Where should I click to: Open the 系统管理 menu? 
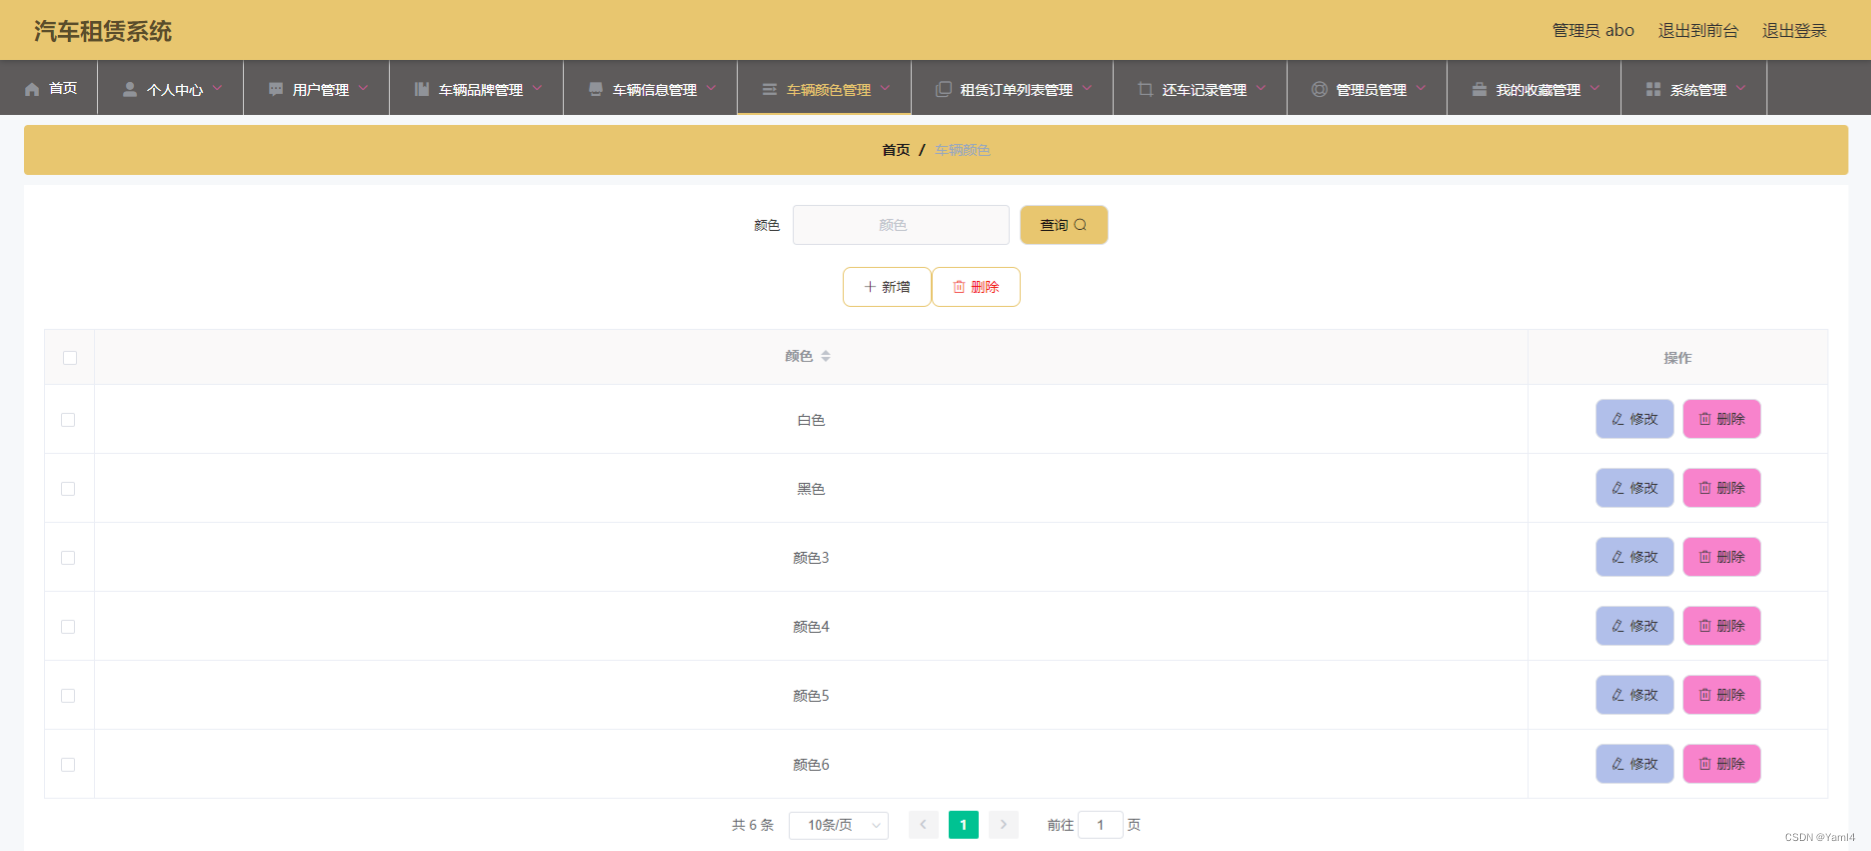(1694, 88)
